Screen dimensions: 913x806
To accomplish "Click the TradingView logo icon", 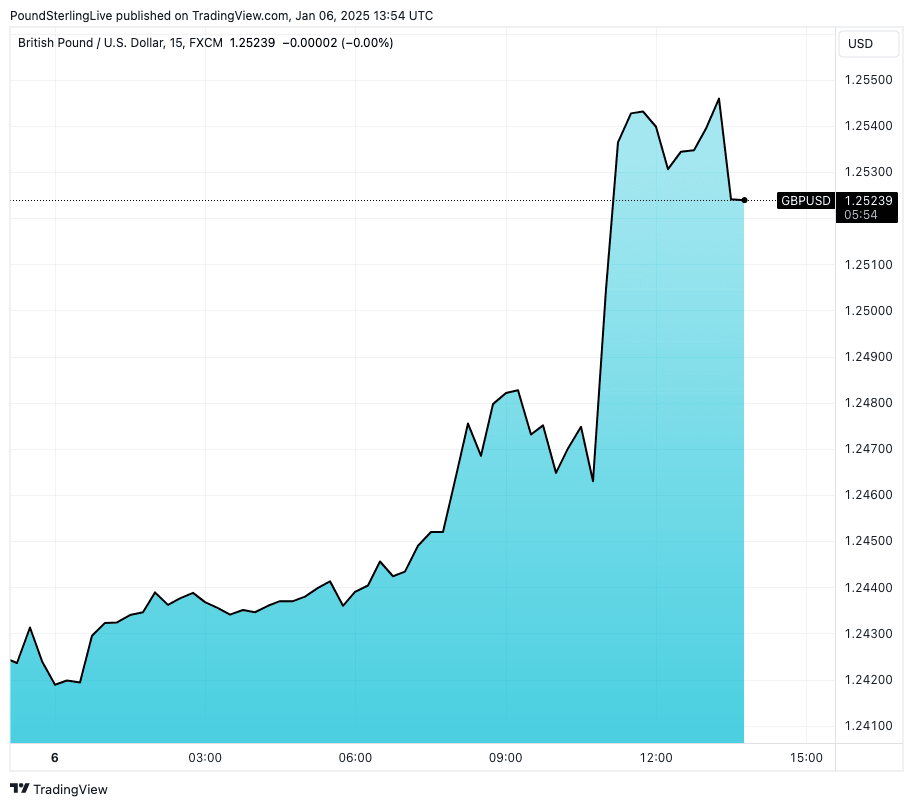I will (19, 789).
